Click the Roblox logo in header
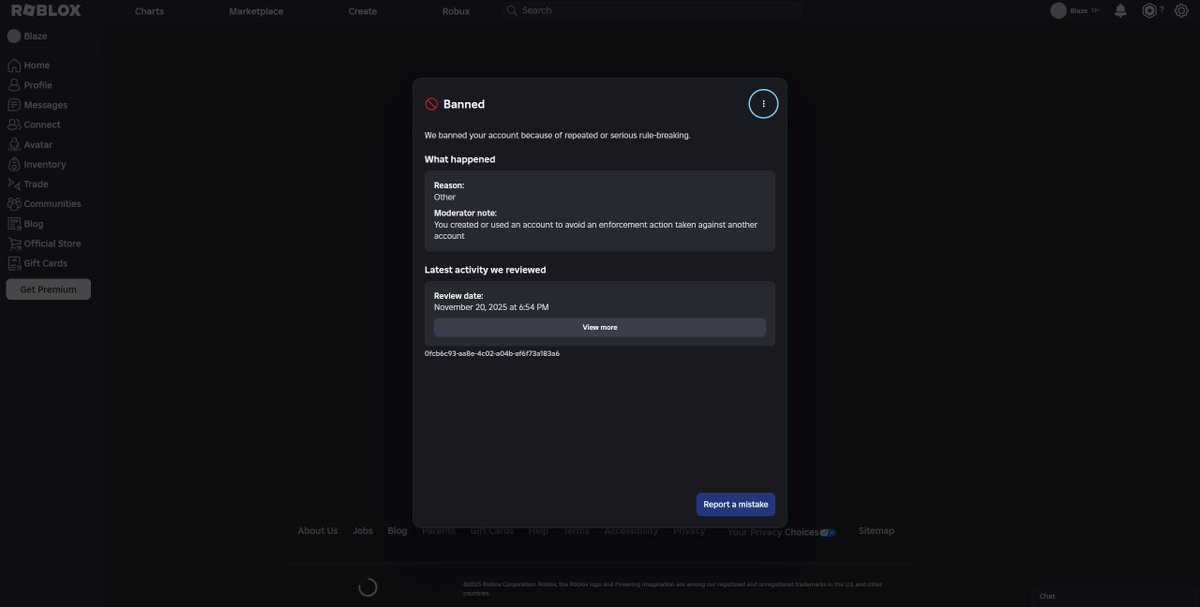This screenshot has height=607, width=1200. coord(46,10)
